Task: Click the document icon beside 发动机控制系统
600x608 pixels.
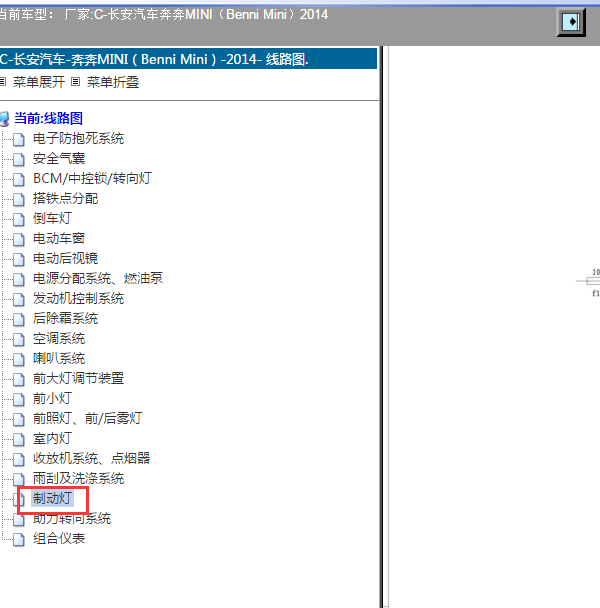Action: tap(18, 299)
